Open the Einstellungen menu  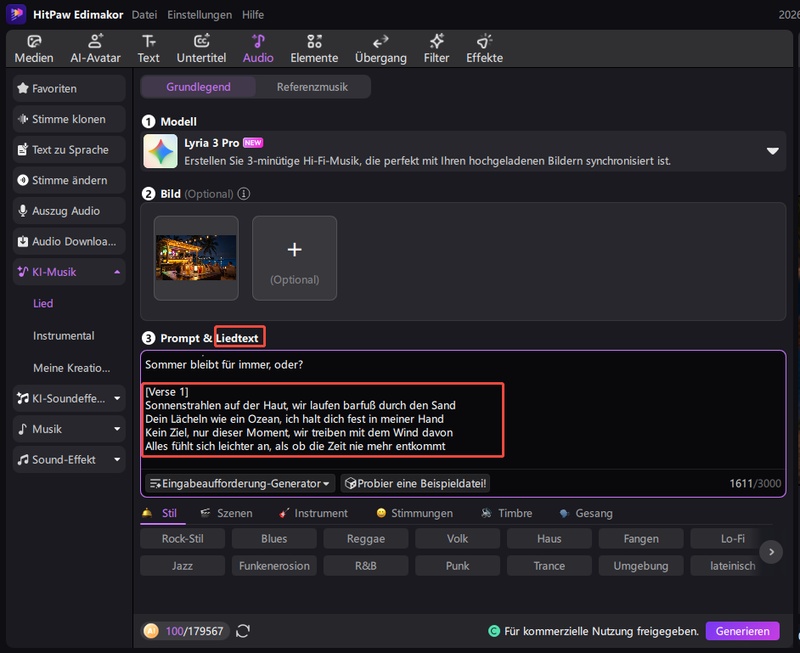[x=199, y=15]
